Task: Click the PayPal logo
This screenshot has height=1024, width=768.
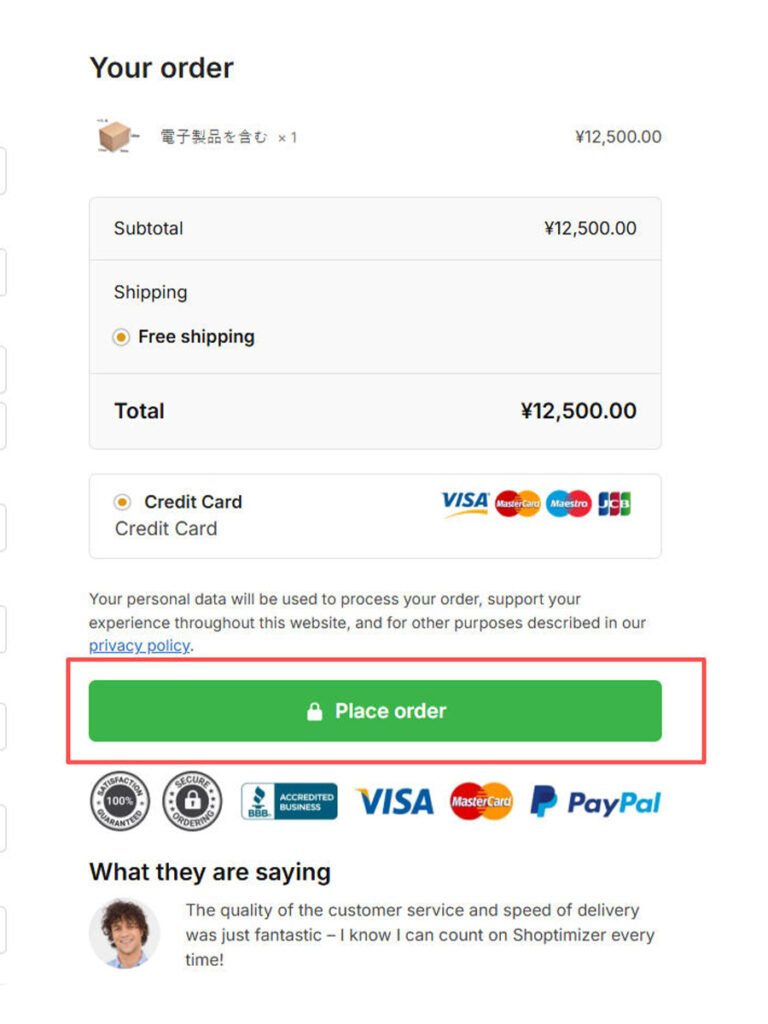Action: [x=596, y=802]
